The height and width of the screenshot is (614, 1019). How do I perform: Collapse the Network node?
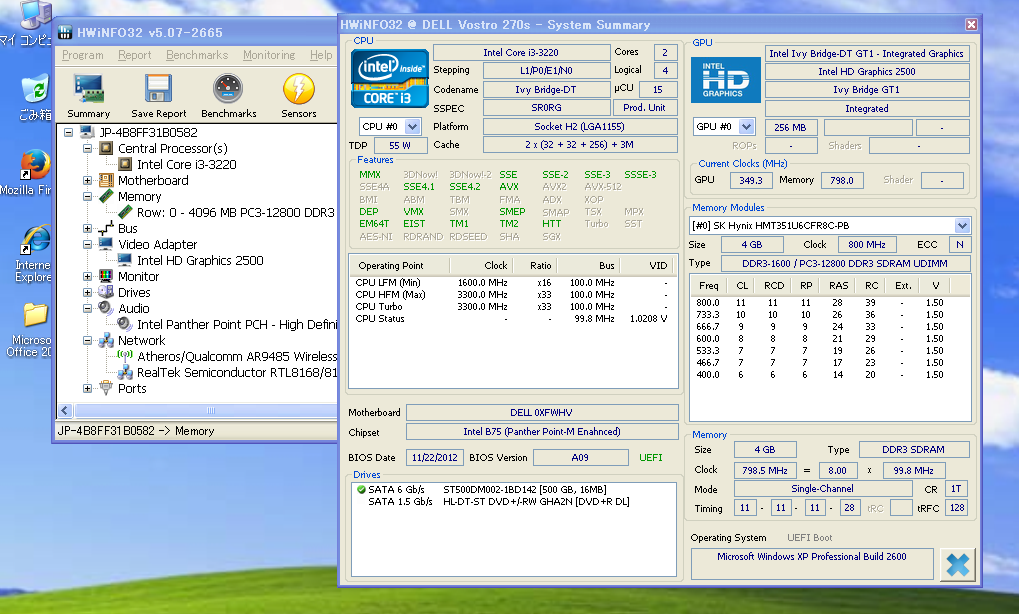[87, 340]
